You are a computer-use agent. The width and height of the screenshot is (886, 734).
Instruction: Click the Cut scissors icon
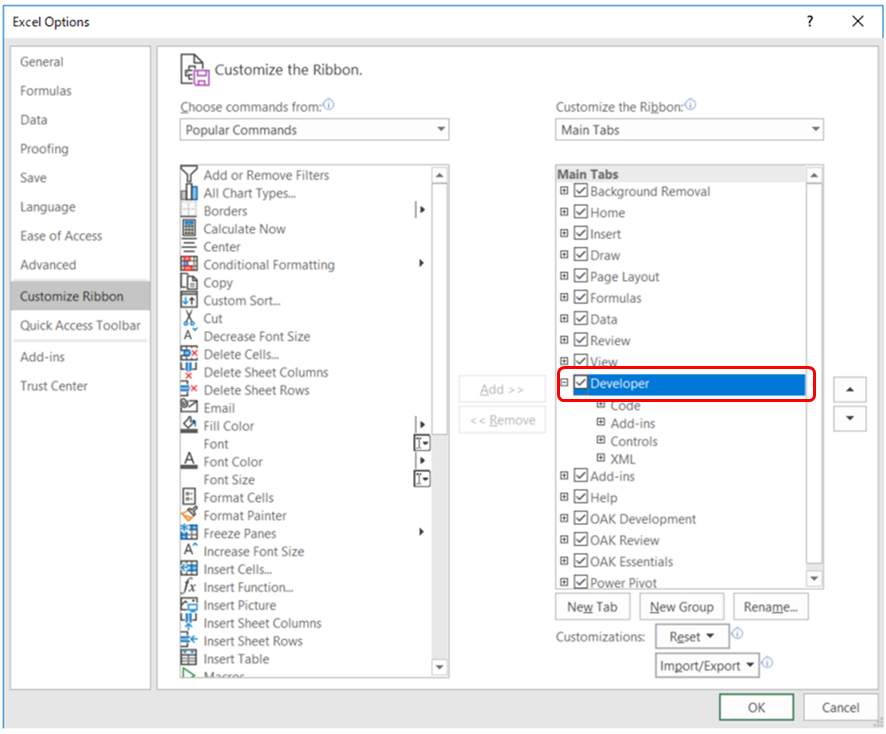(189, 319)
